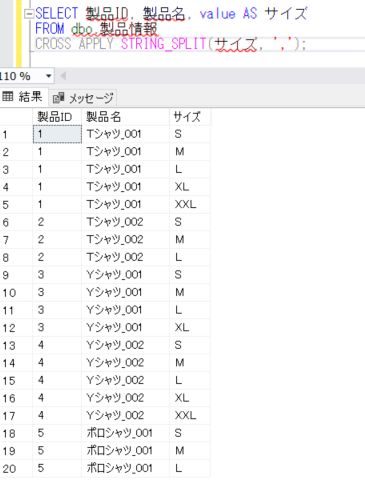Click the messages icon on メッセージ tab
The height and width of the screenshot is (497, 365).
58,98
